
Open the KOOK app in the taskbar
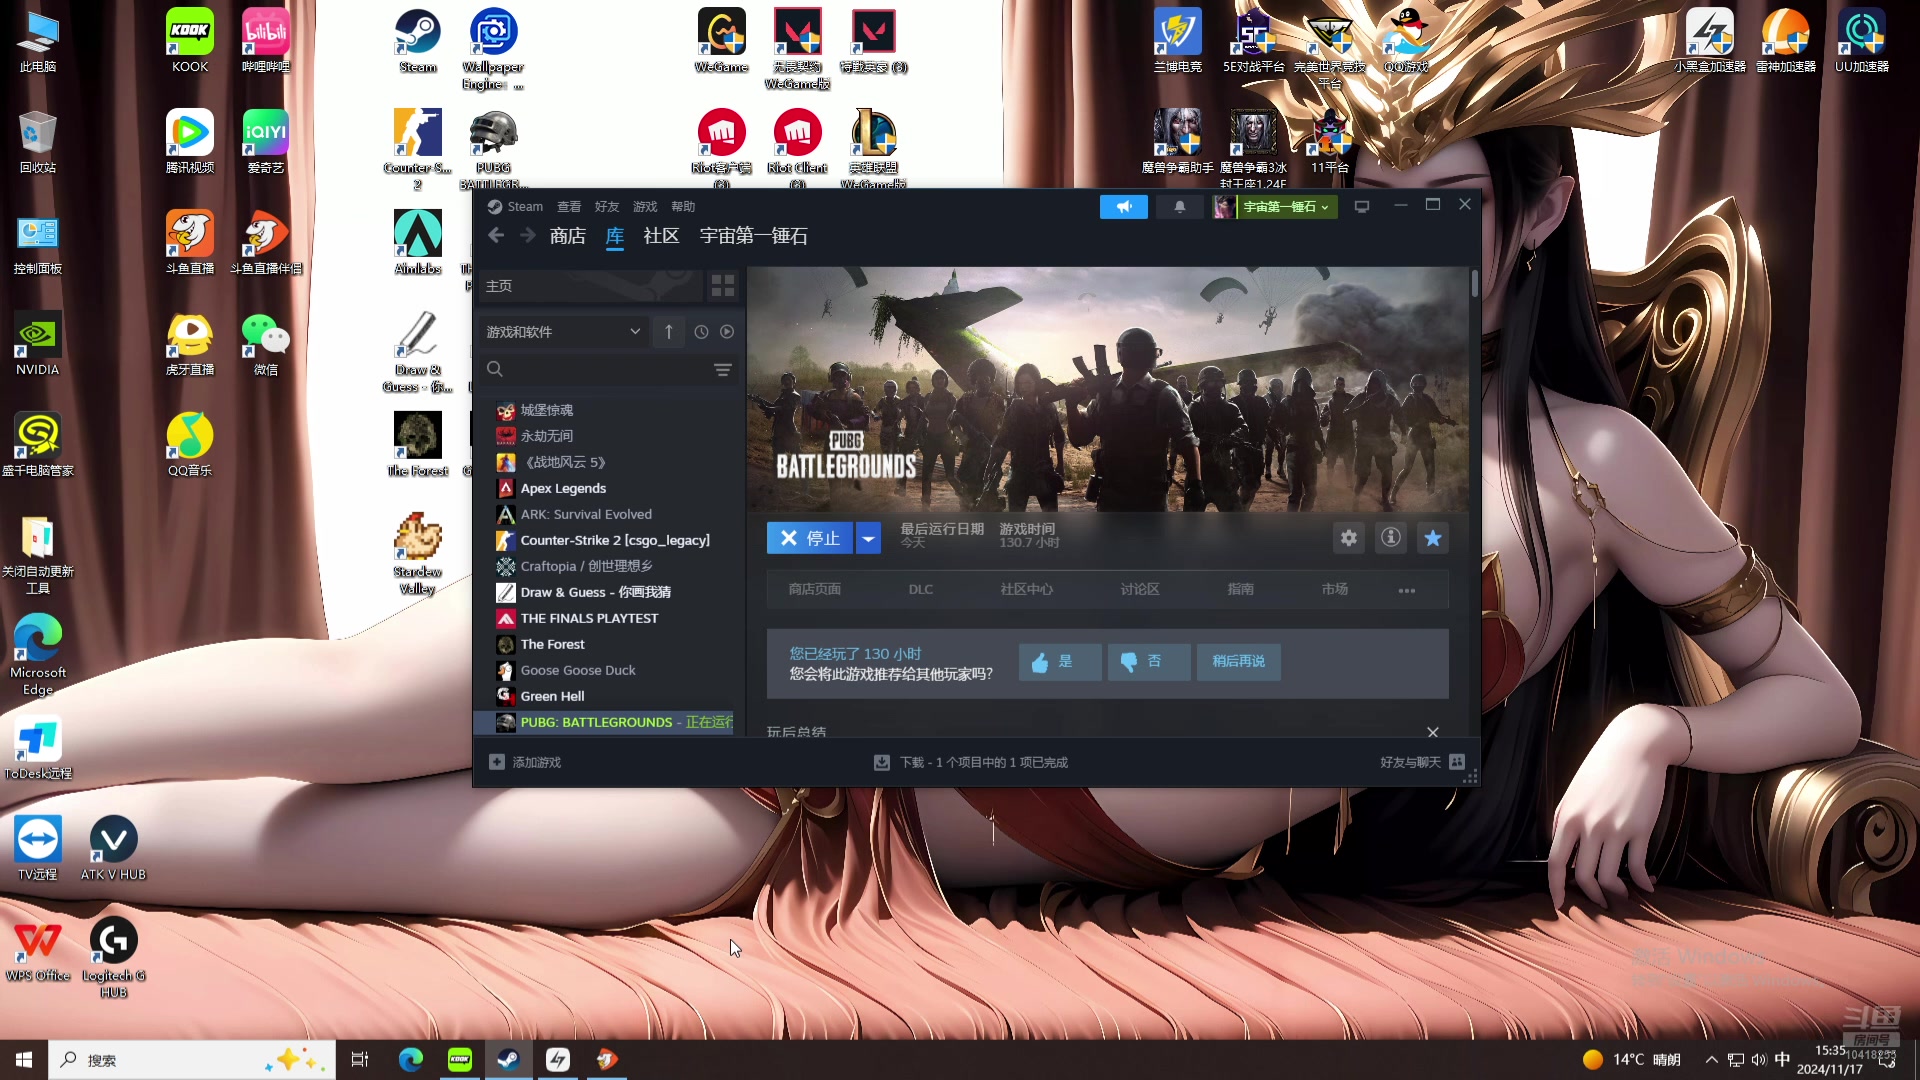tap(459, 1060)
